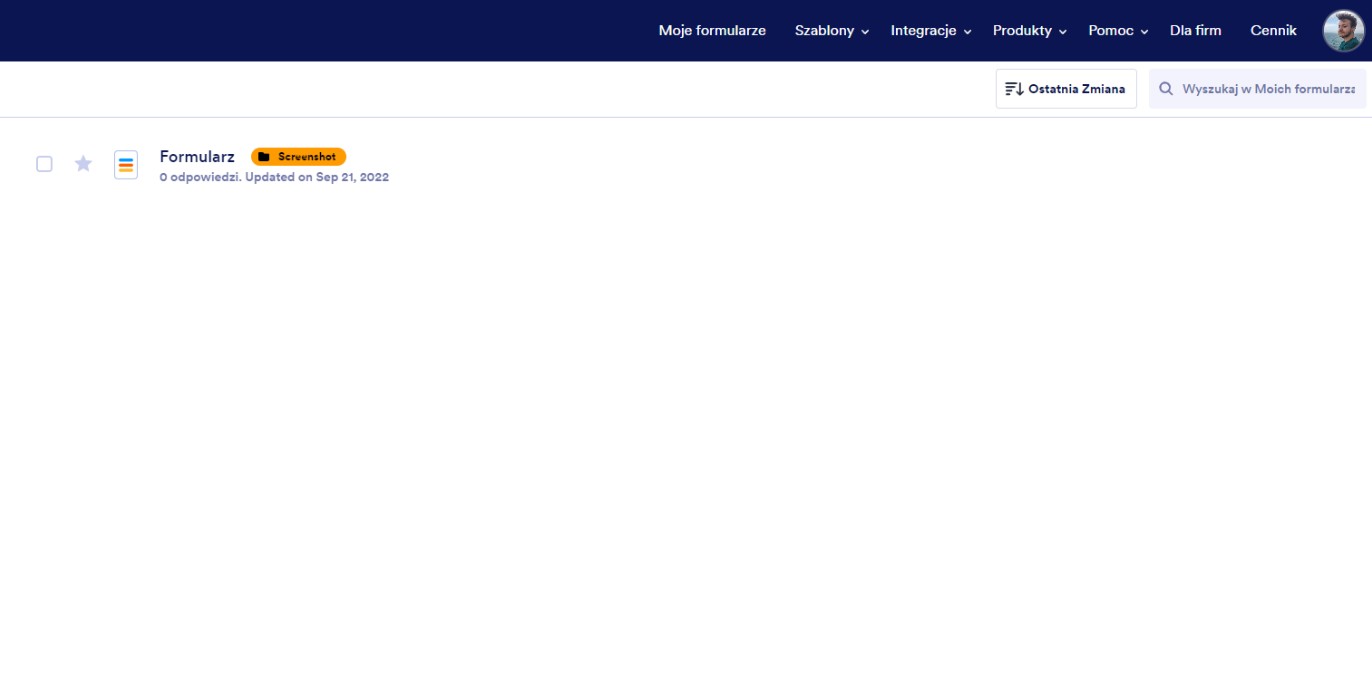
Task: Expand the Pomoc dropdown menu
Action: (x=1118, y=31)
